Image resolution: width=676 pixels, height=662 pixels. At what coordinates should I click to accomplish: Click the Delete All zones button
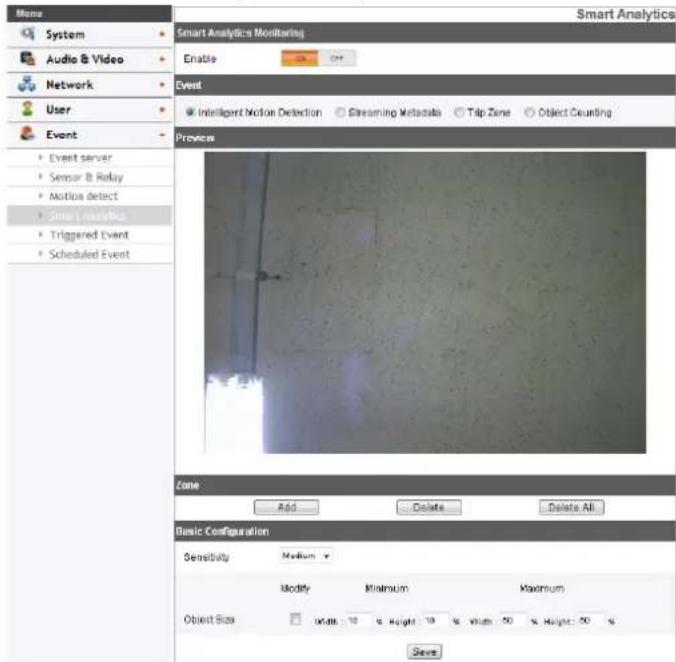coord(571,507)
